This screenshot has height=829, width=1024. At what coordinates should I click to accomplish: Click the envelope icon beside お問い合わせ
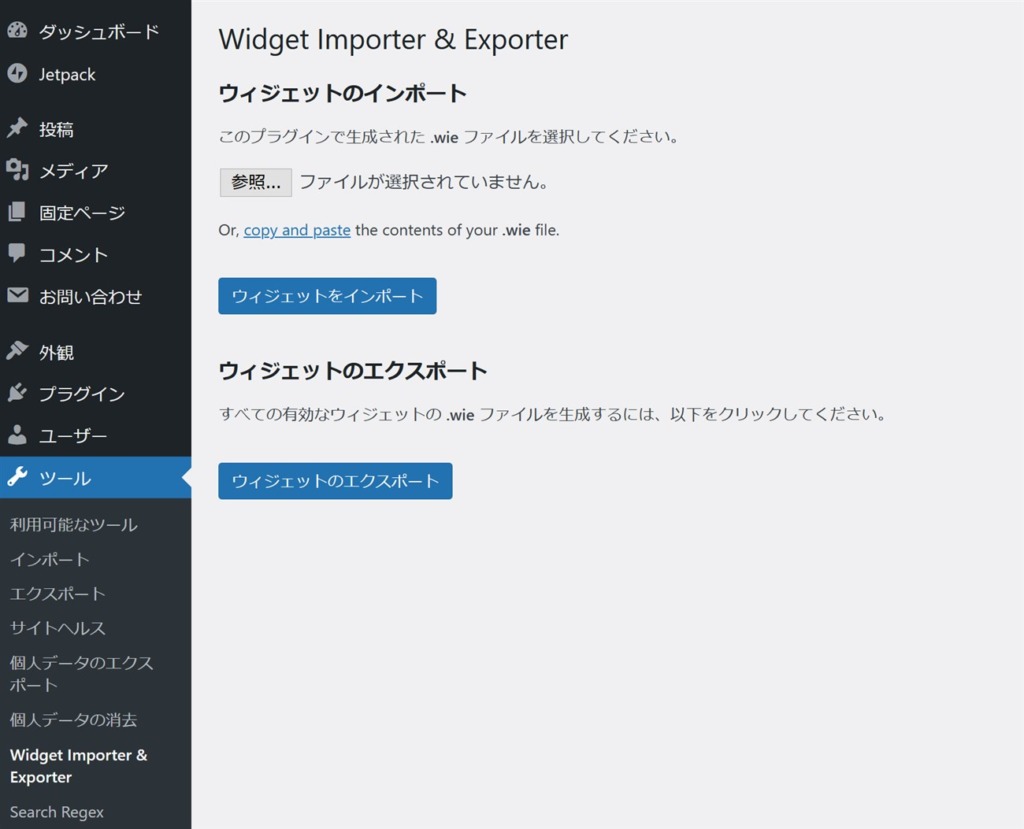point(18,295)
